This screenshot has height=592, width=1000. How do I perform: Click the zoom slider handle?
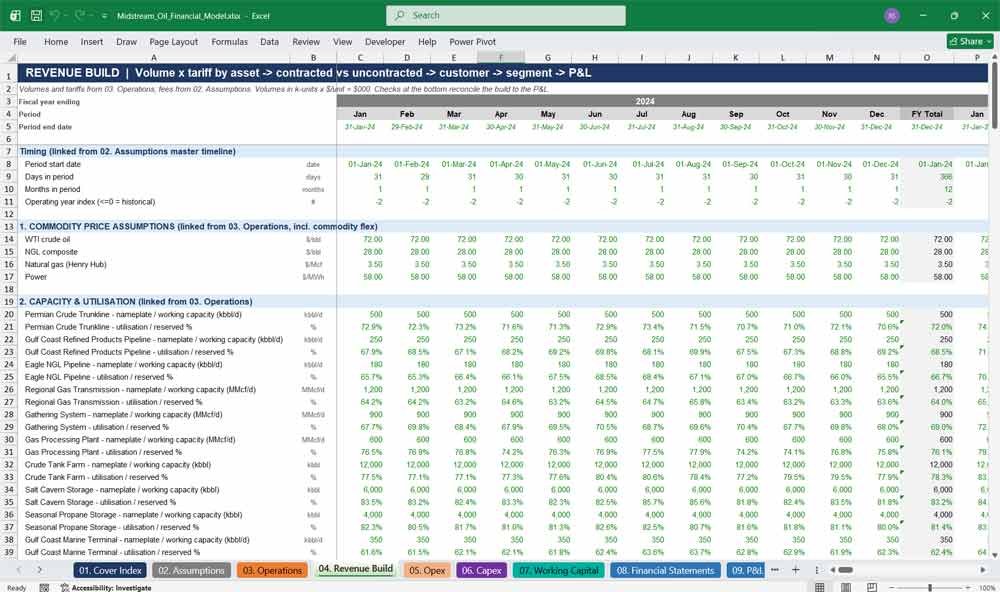tap(930, 587)
